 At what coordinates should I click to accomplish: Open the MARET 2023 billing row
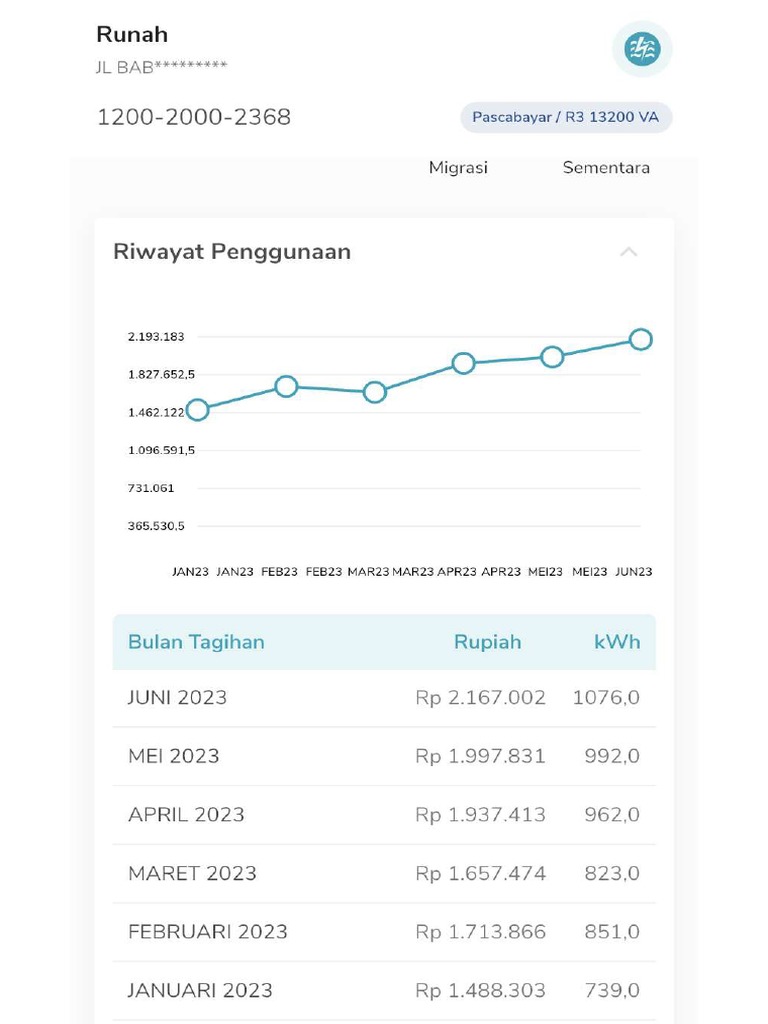click(384, 874)
